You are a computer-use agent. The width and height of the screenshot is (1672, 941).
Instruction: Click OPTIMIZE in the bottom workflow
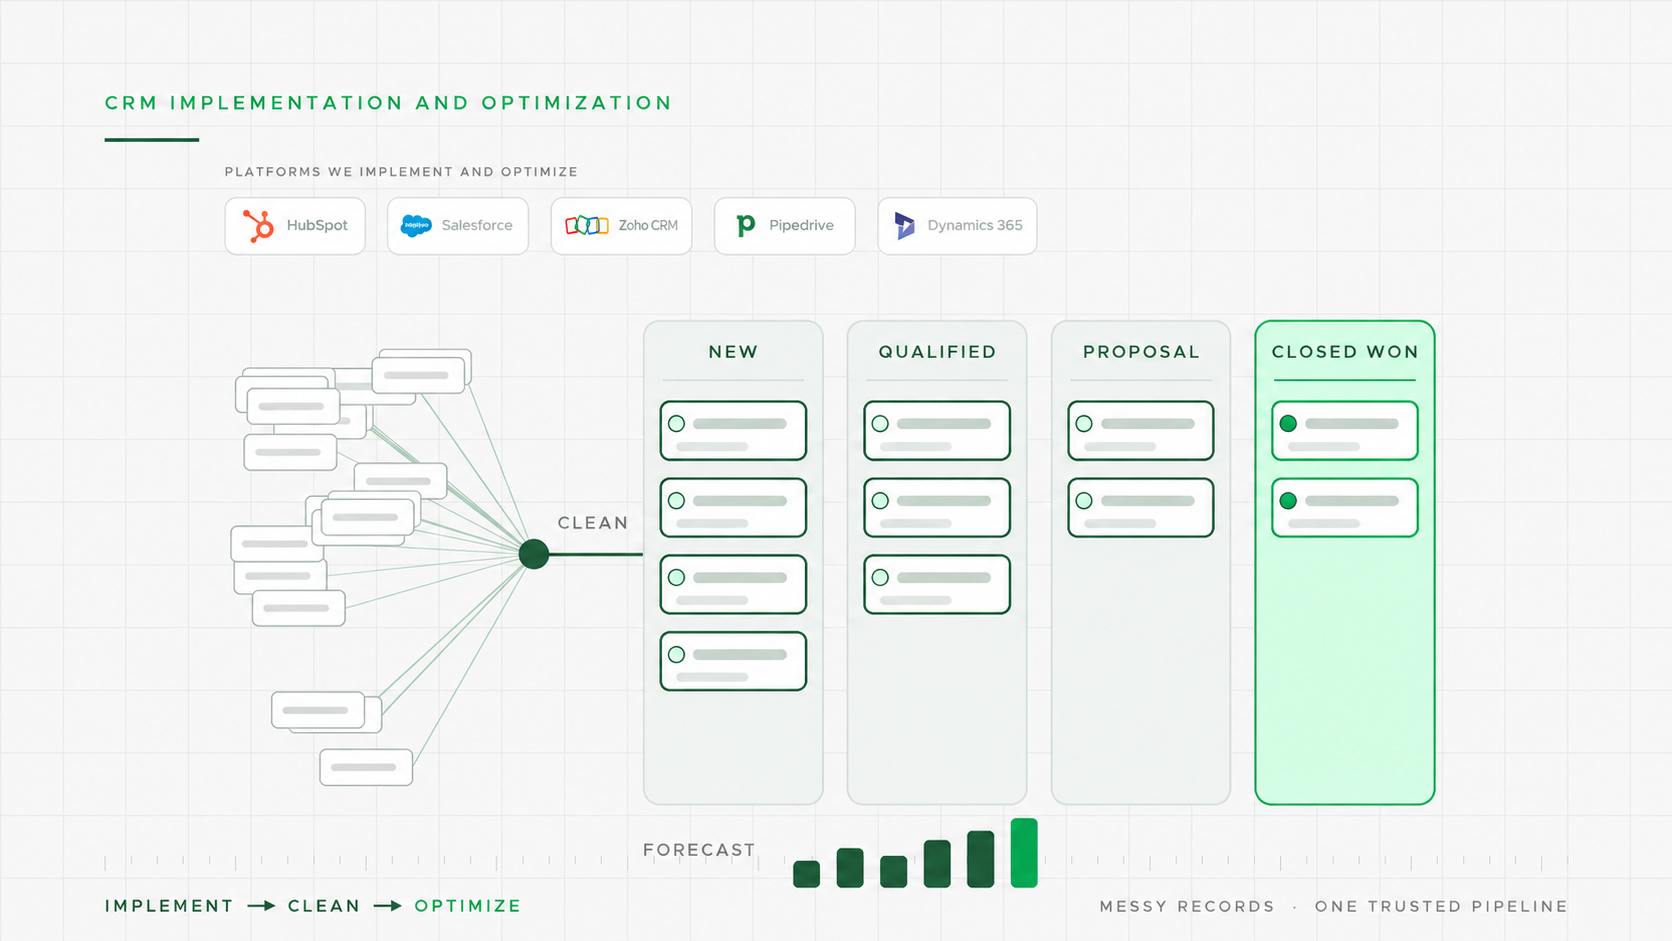[468, 906]
